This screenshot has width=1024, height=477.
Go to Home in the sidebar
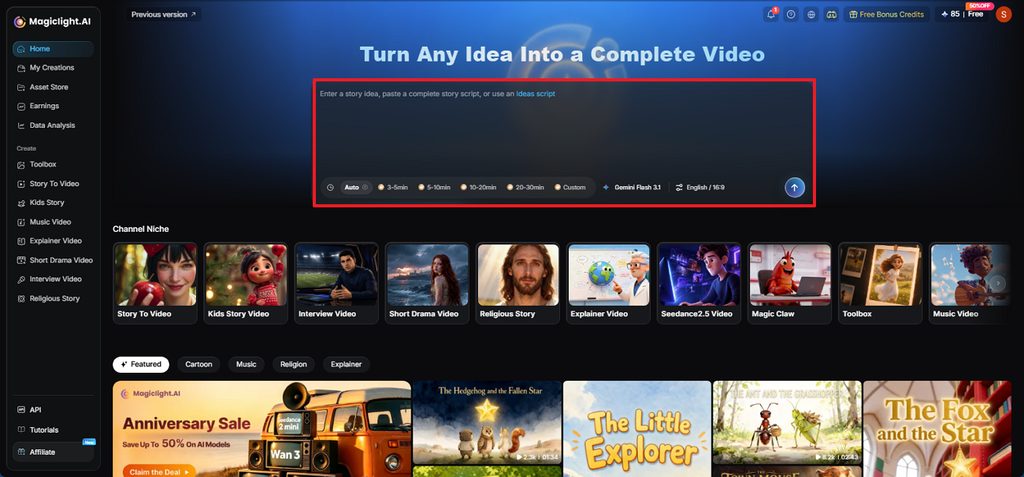coord(53,49)
